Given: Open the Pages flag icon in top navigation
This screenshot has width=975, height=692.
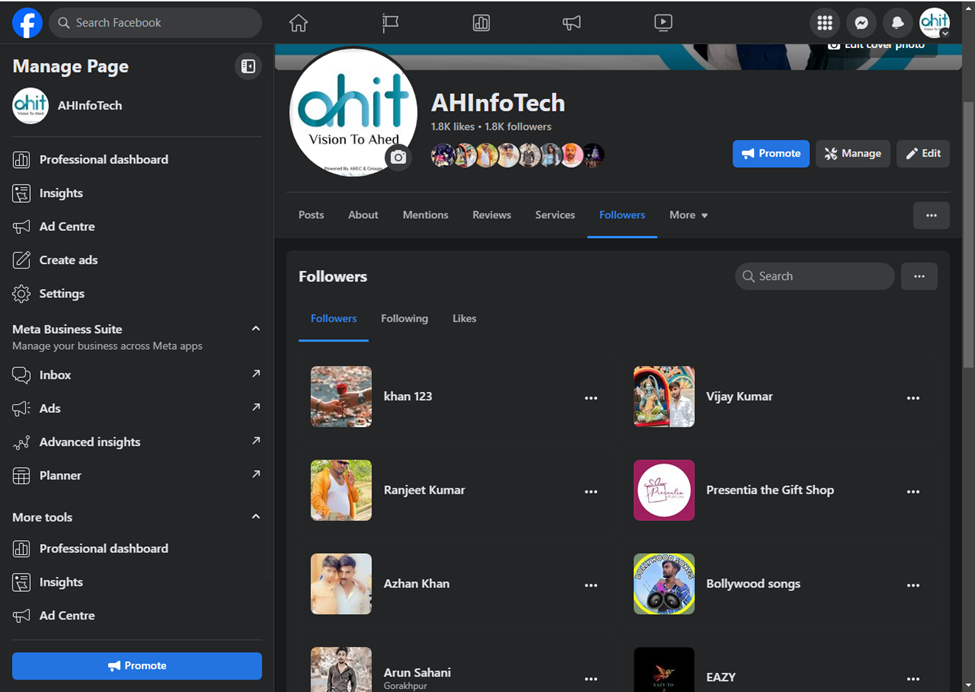Looking at the screenshot, I should pos(390,23).
